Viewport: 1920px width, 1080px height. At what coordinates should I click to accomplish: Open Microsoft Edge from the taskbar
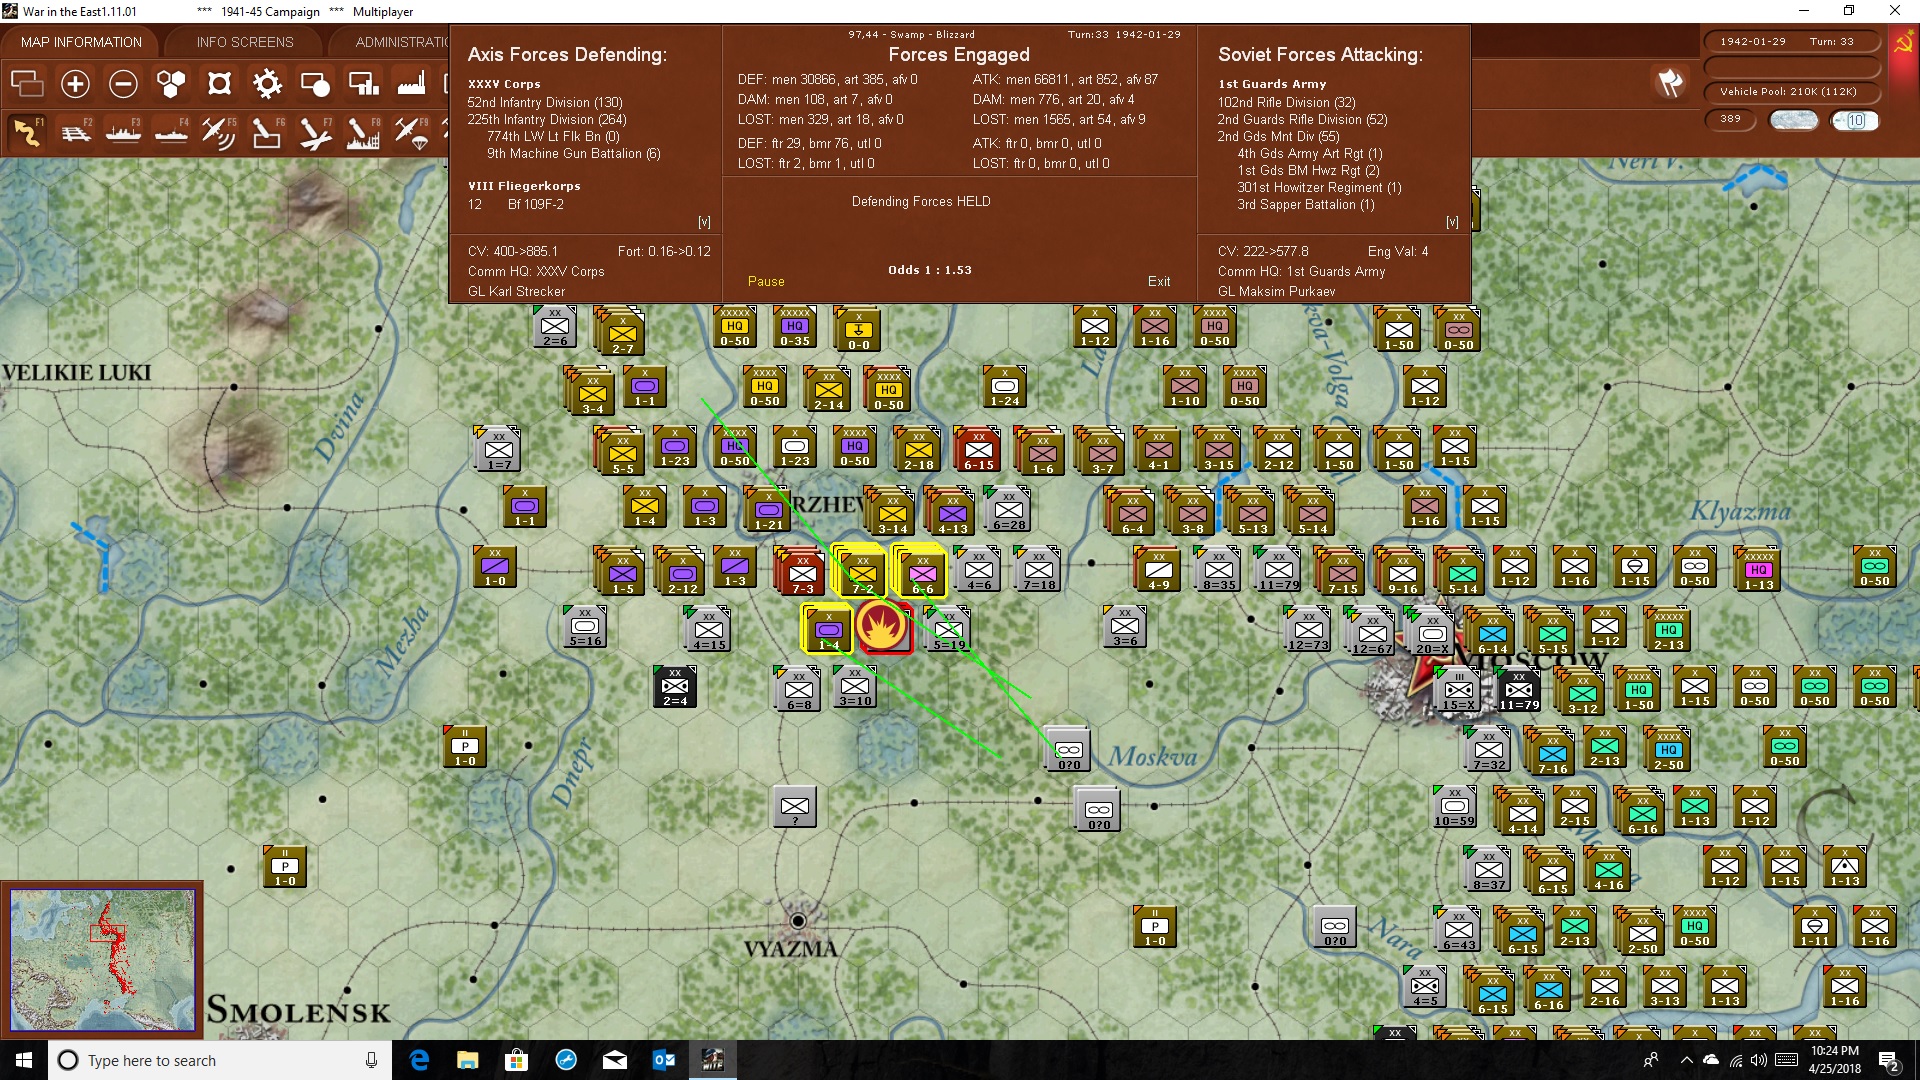(x=419, y=1060)
